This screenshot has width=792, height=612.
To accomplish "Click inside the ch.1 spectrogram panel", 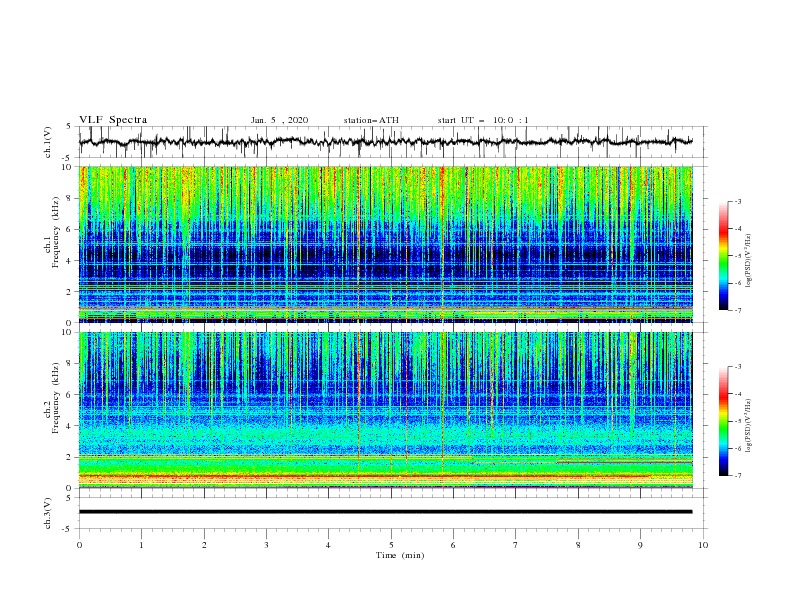I will coord(386,244).
